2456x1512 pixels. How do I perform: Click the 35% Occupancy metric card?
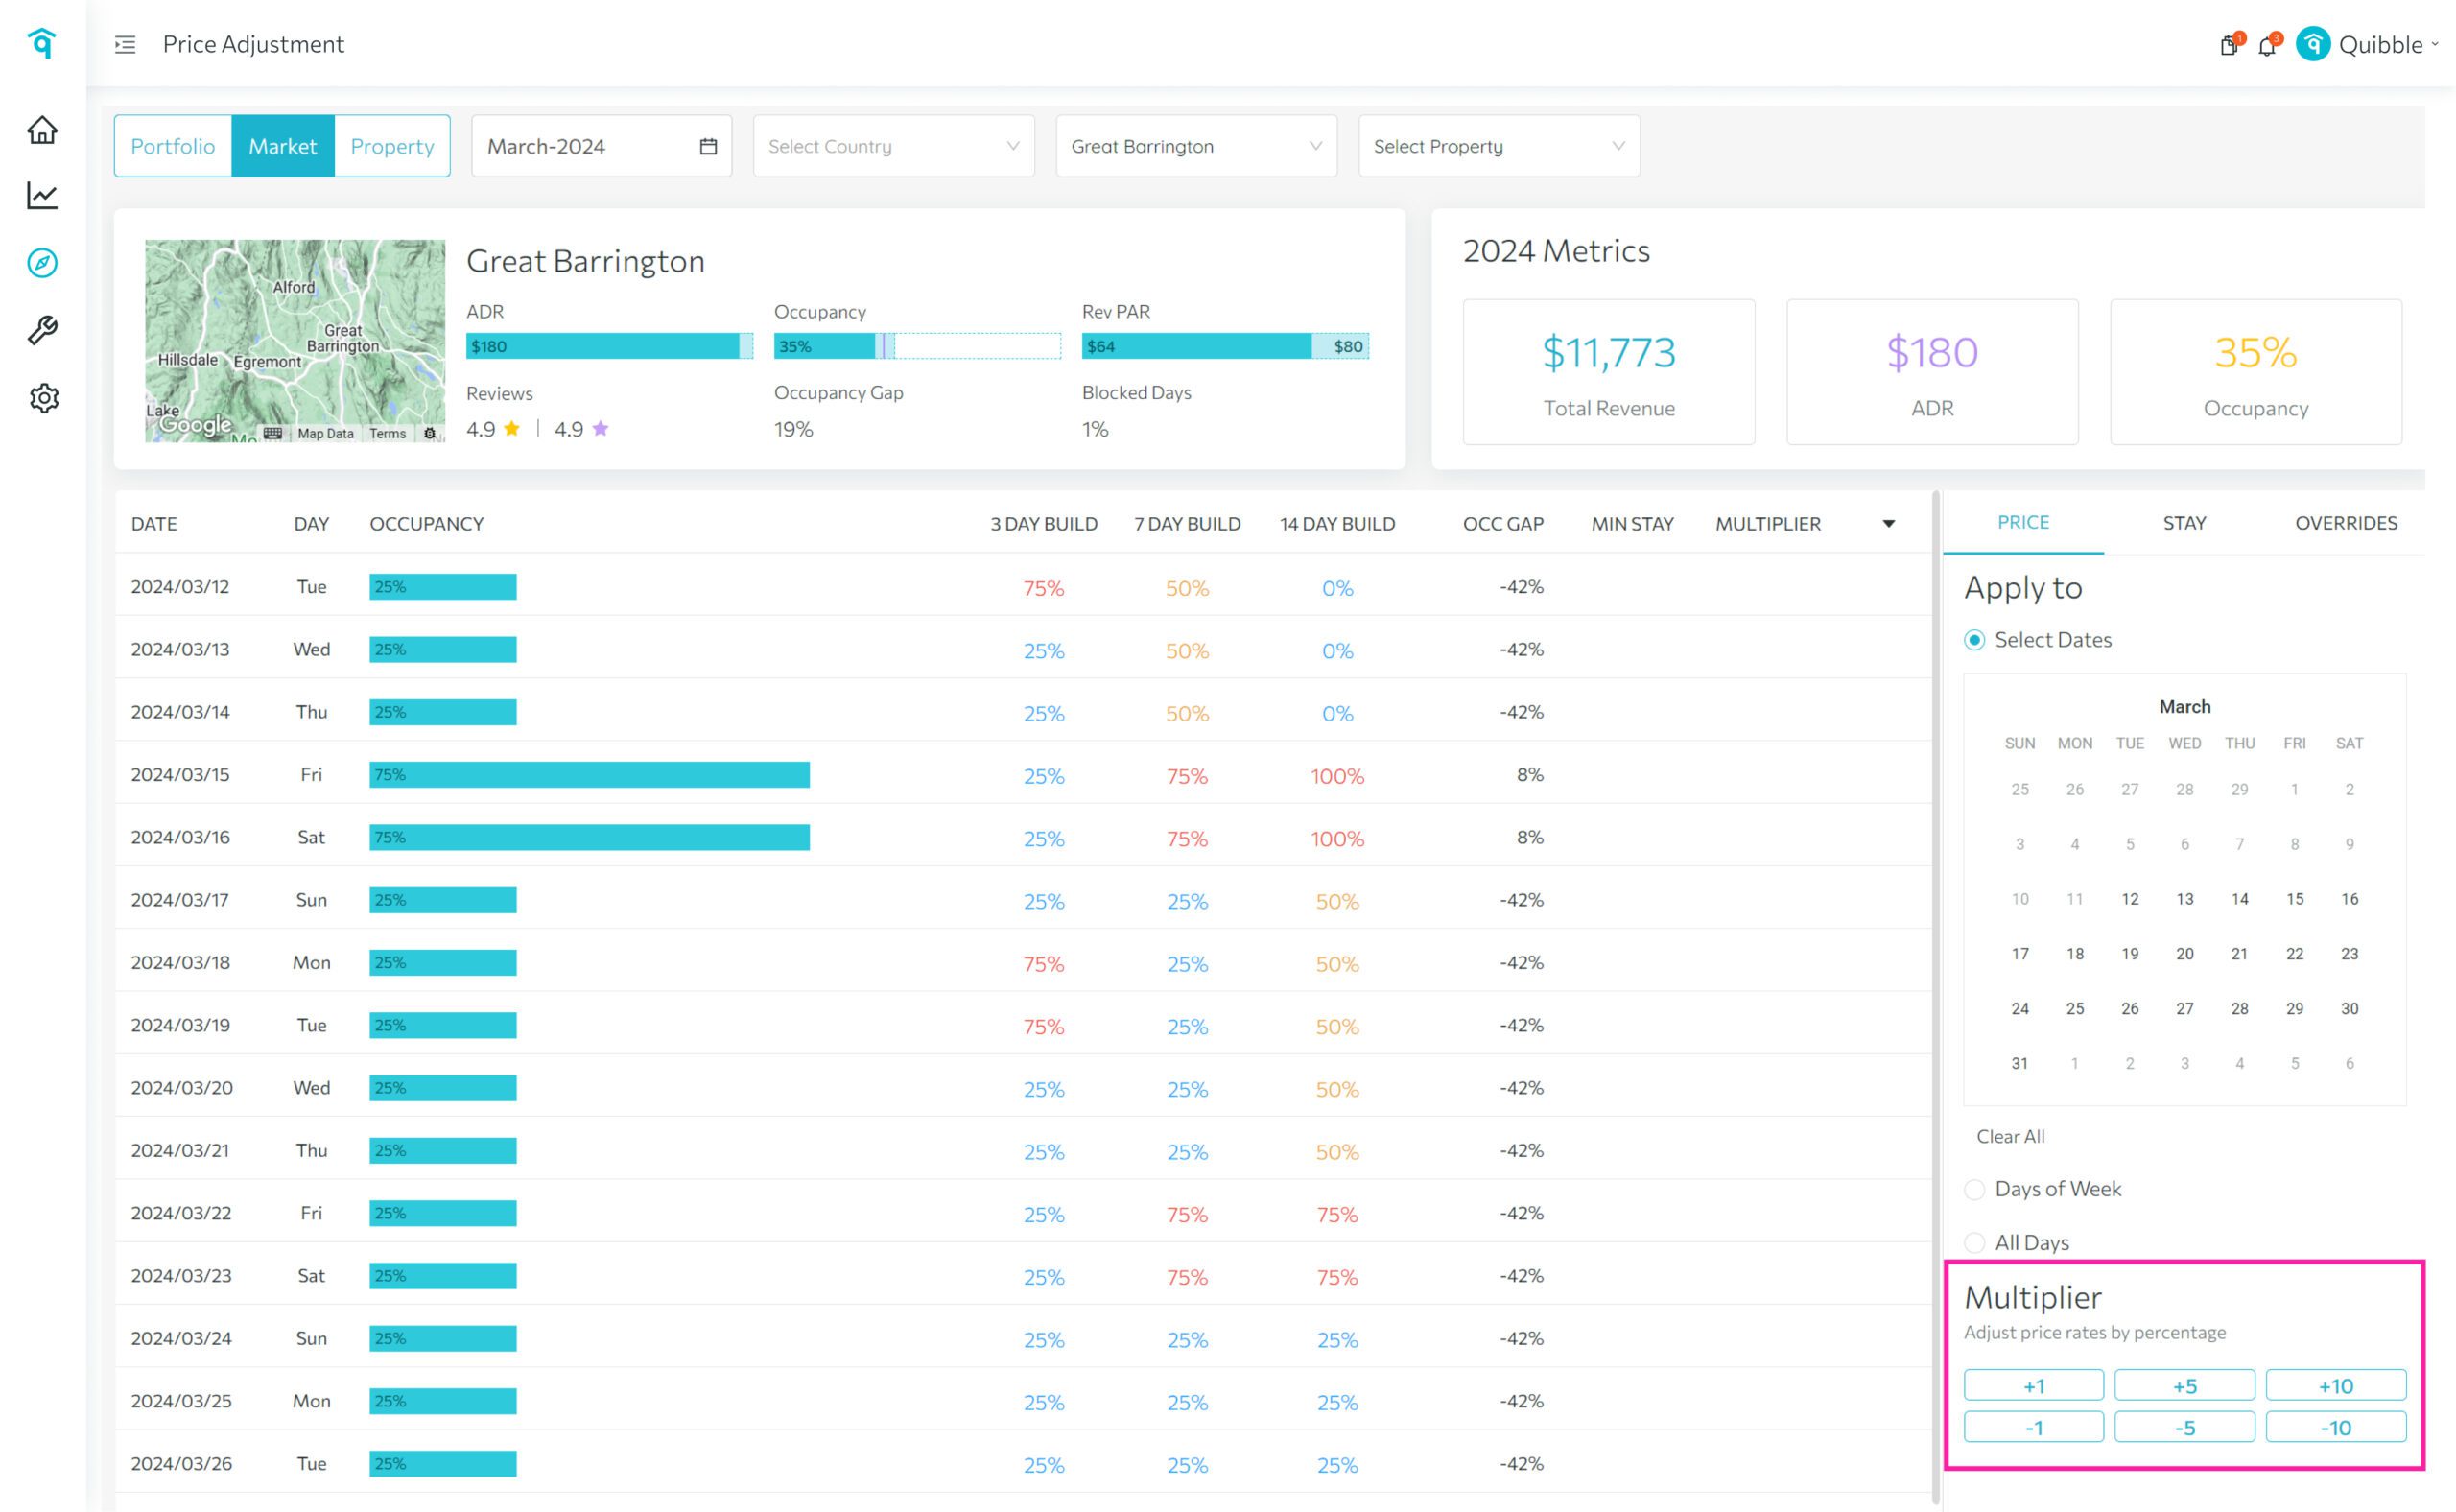coord(2255,372)
